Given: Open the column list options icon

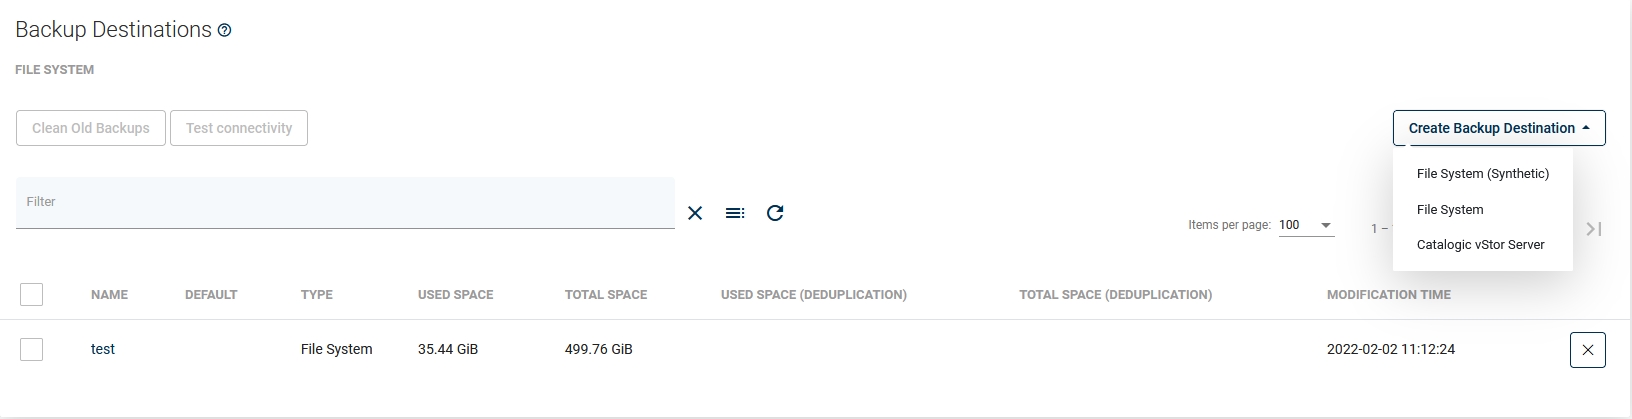Looking at the screenshot, I should (735, 213).
